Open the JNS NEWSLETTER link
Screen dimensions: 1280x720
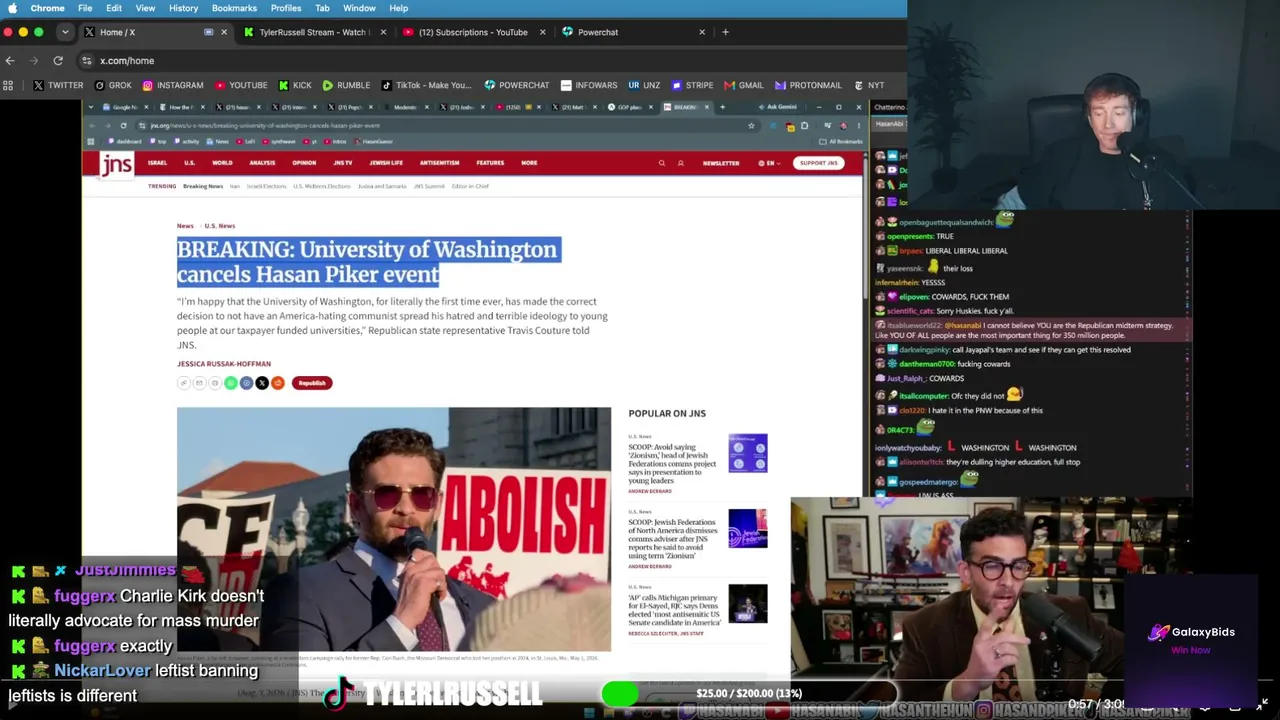click(x=721, y=163)
